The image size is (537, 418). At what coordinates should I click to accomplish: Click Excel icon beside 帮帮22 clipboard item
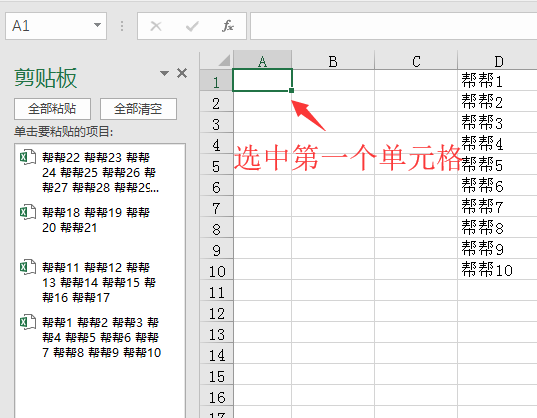[x=27, y=157]
